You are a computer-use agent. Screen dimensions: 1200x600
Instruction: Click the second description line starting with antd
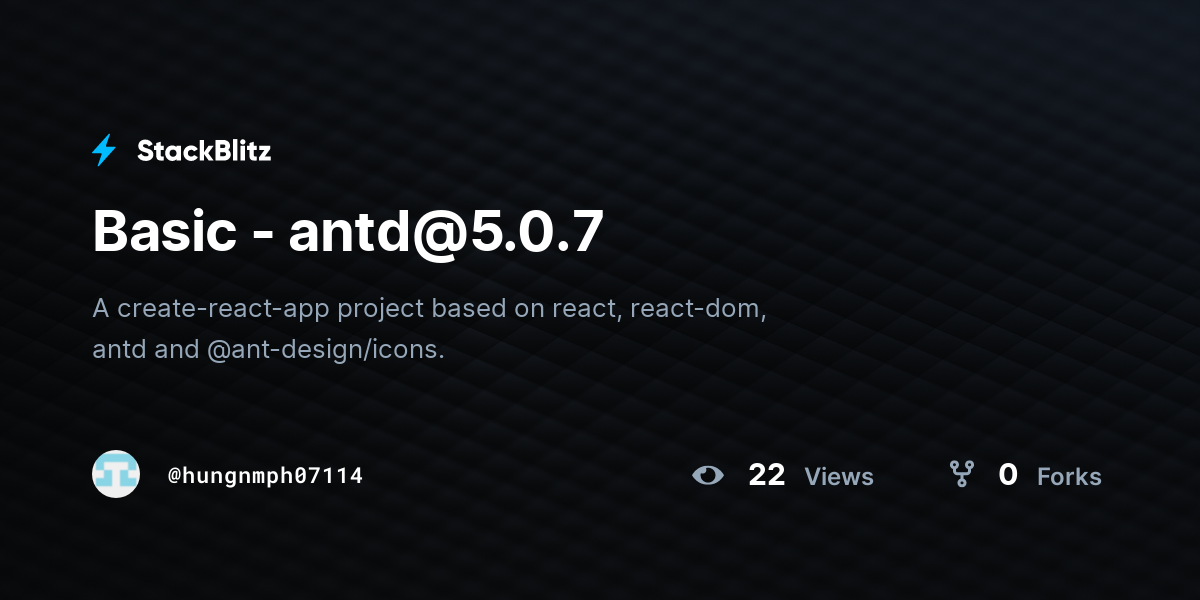268,351
